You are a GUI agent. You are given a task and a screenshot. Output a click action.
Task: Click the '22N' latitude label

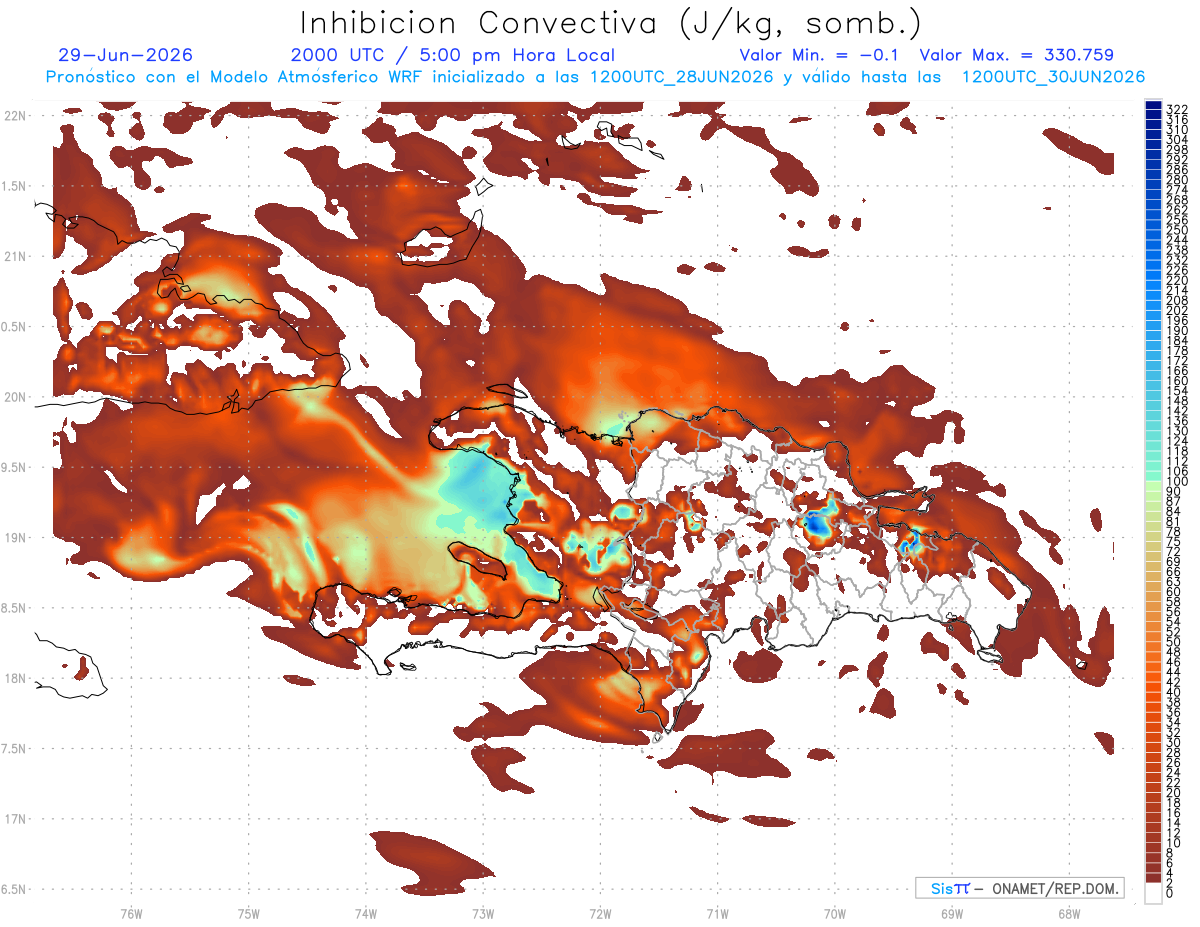(15, 116)
